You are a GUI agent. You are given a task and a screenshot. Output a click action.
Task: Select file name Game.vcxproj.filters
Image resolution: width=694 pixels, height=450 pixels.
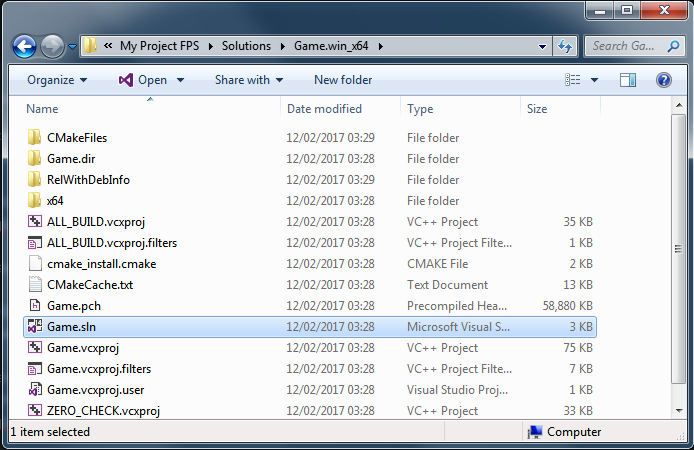pyautogui.click(x=99, y=369)
